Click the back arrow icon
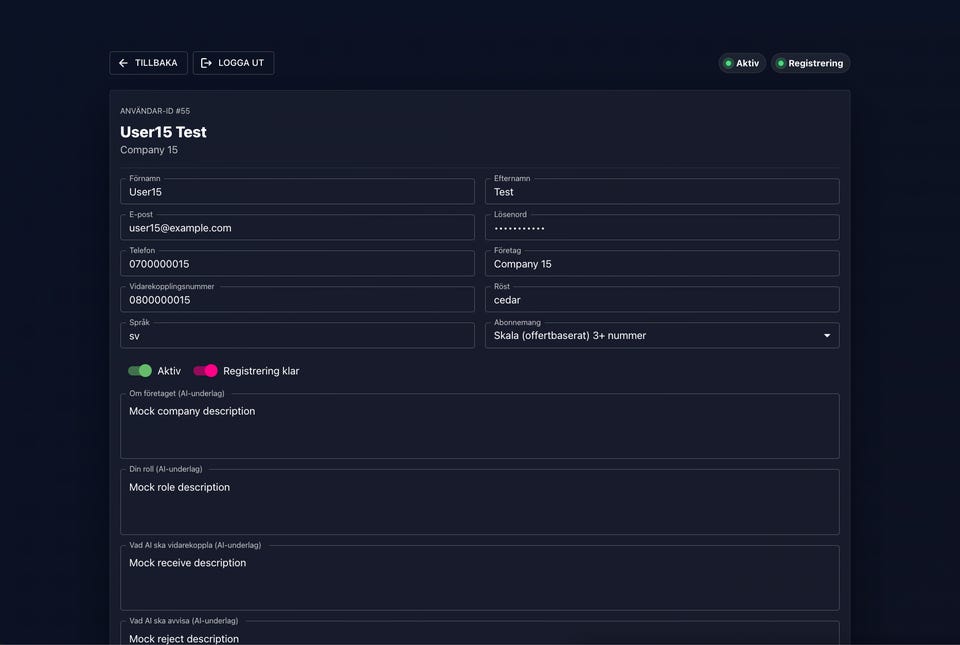 click(124, 63)
